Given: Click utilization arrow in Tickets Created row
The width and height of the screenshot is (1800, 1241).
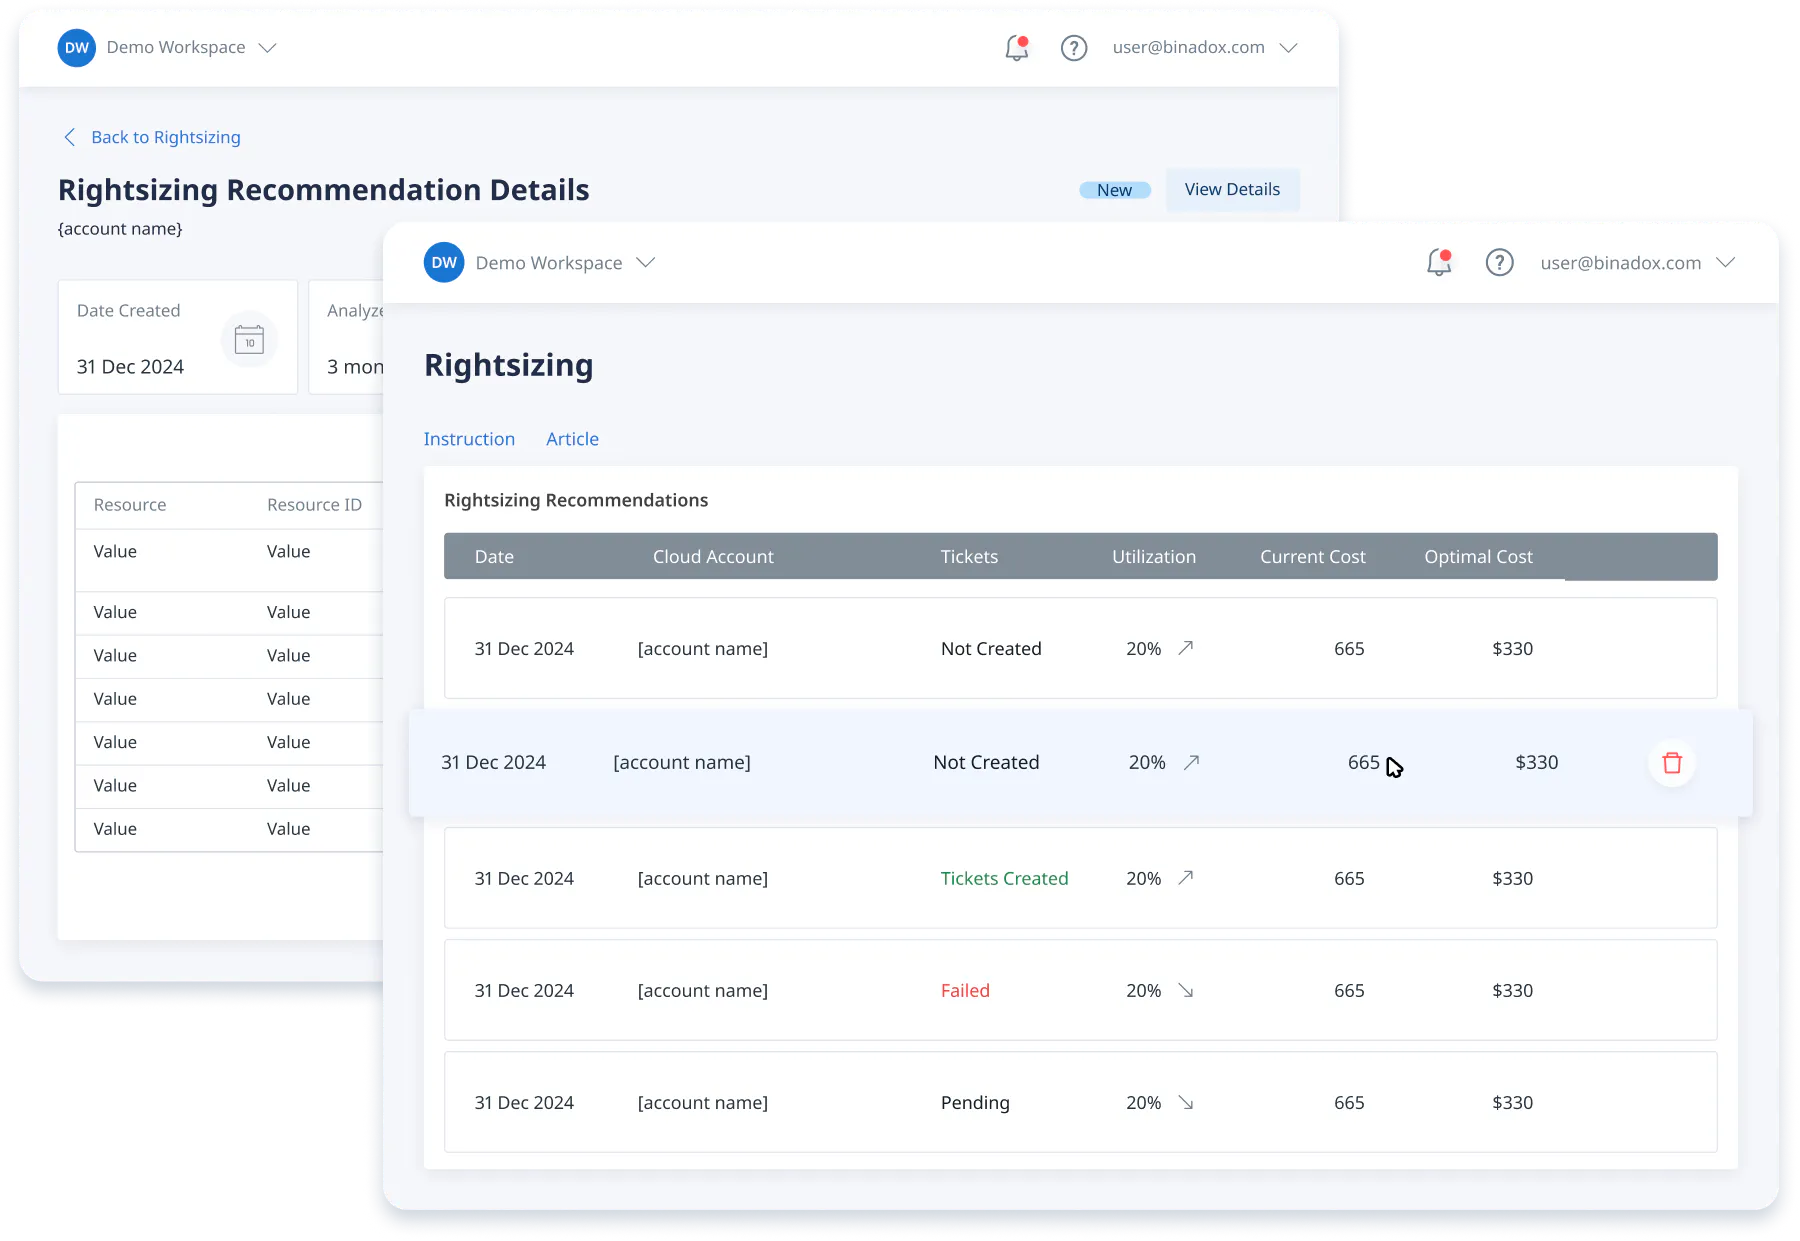Looking at the screenshot, I should point(1186,878).
